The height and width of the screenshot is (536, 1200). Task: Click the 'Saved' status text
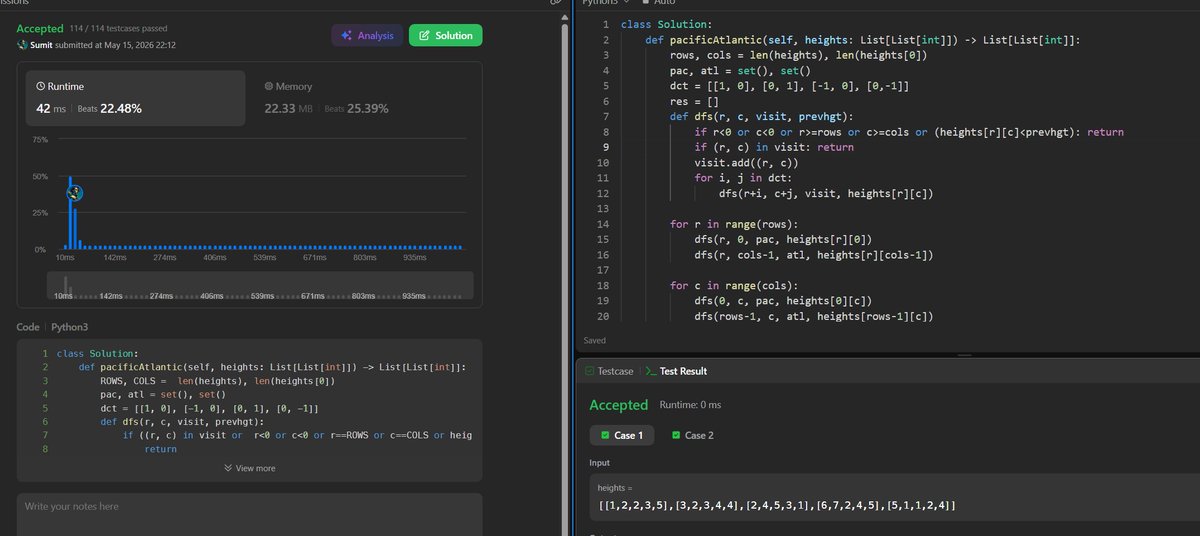pos(594,339)
